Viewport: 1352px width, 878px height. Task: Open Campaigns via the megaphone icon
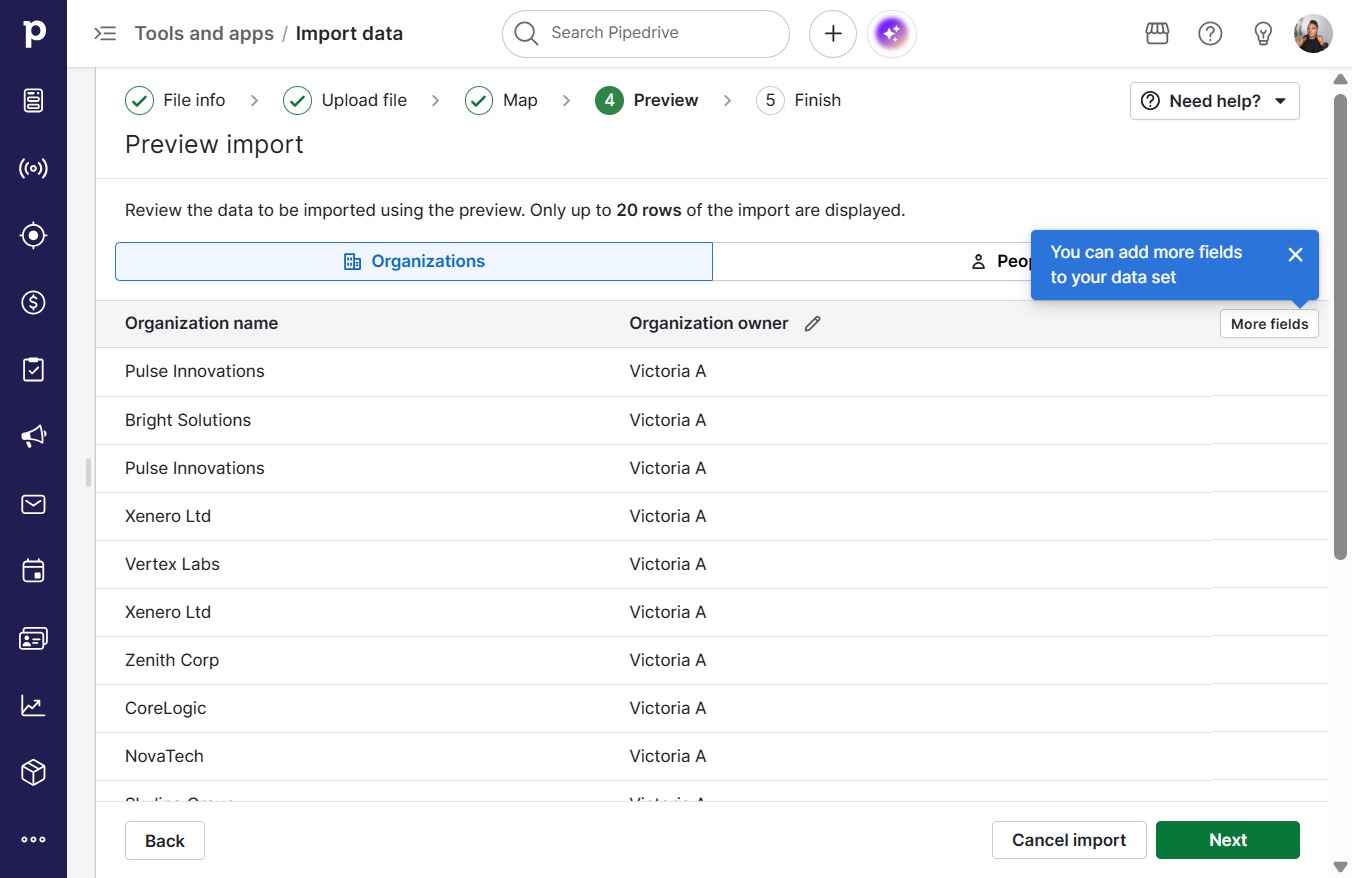[34, 436]
